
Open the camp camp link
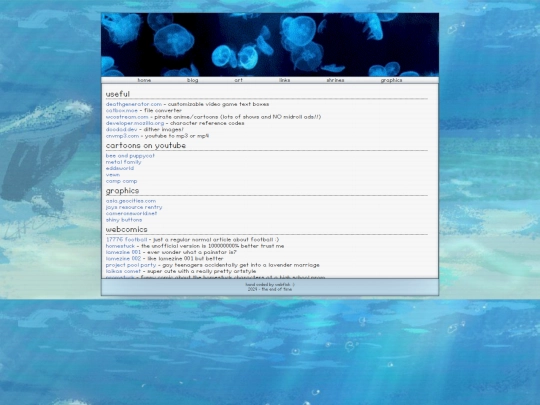[122, 181]
